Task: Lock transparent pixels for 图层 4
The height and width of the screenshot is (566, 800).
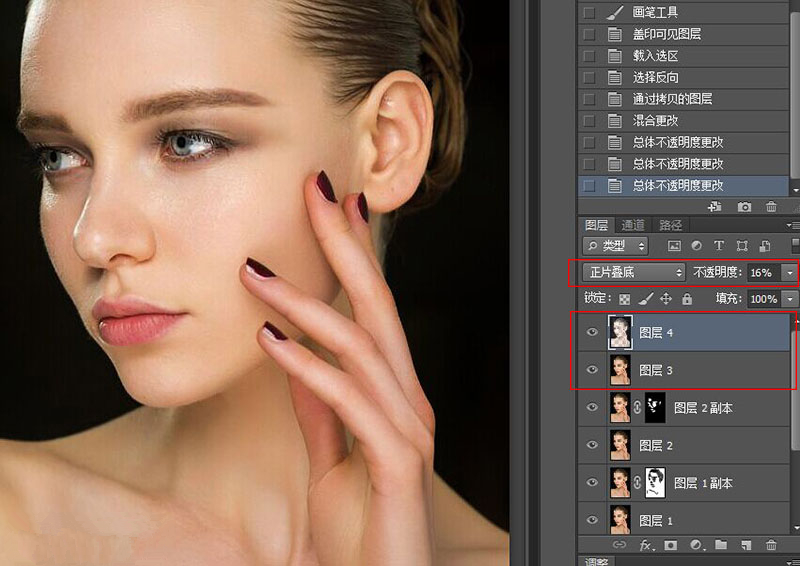Action: tap(624, 299)
